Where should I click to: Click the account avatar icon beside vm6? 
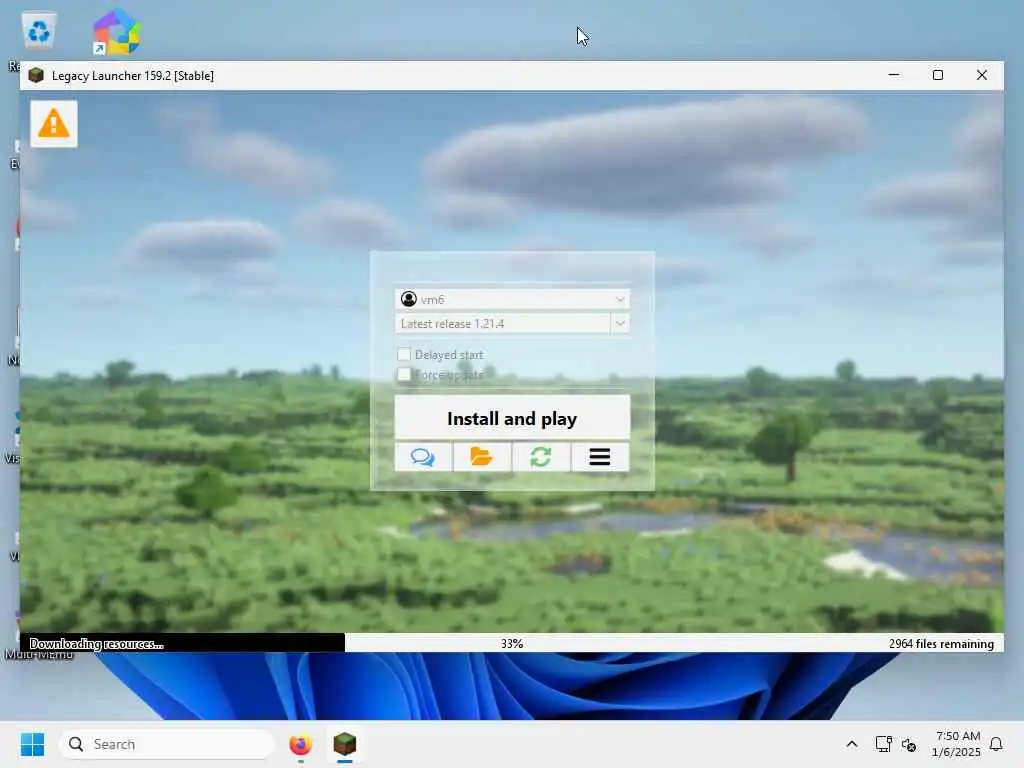409,299
